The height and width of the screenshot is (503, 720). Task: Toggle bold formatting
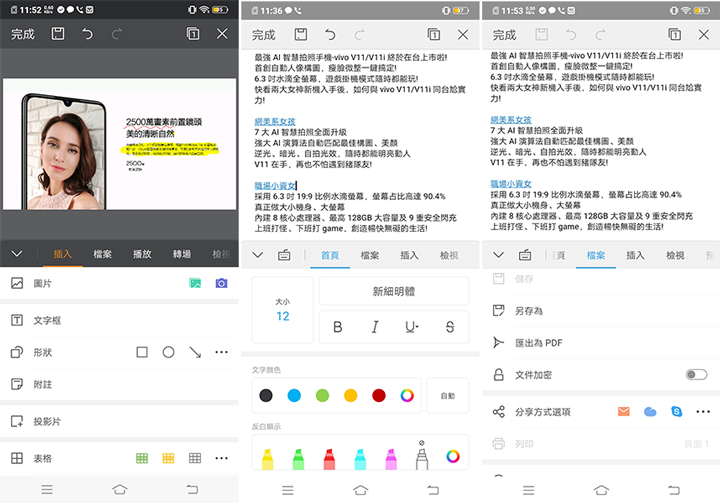tap(338, 327)
